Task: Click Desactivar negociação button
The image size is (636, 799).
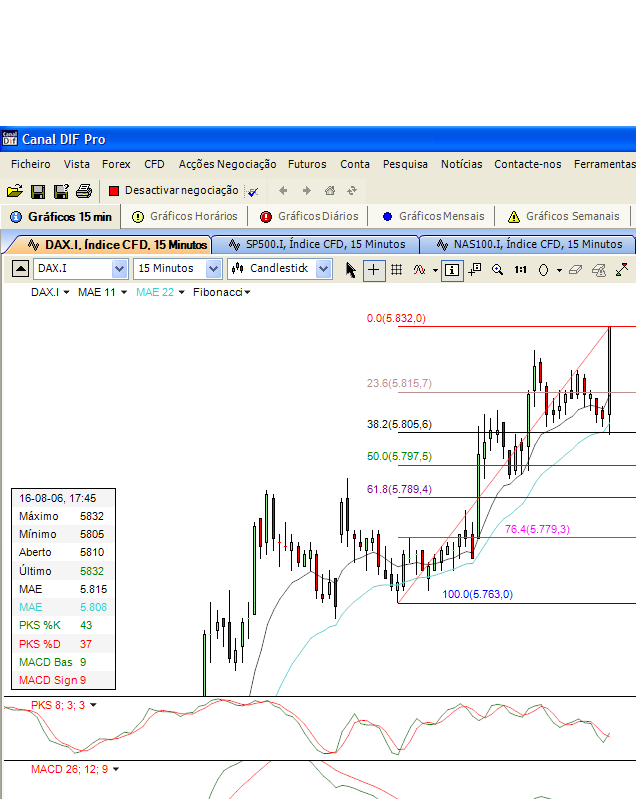Action: 173,191
